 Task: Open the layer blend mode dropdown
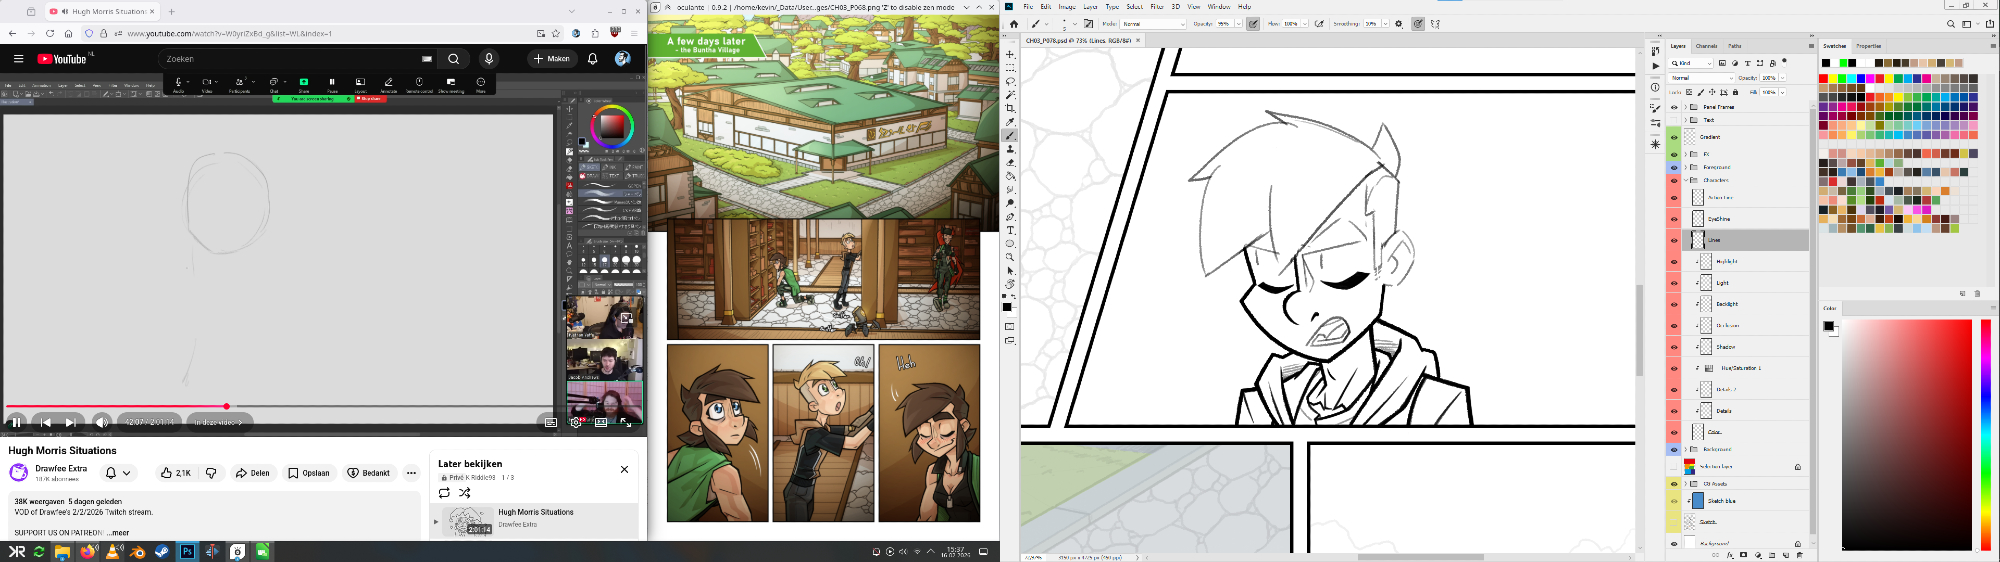(x=1701, y=78)
